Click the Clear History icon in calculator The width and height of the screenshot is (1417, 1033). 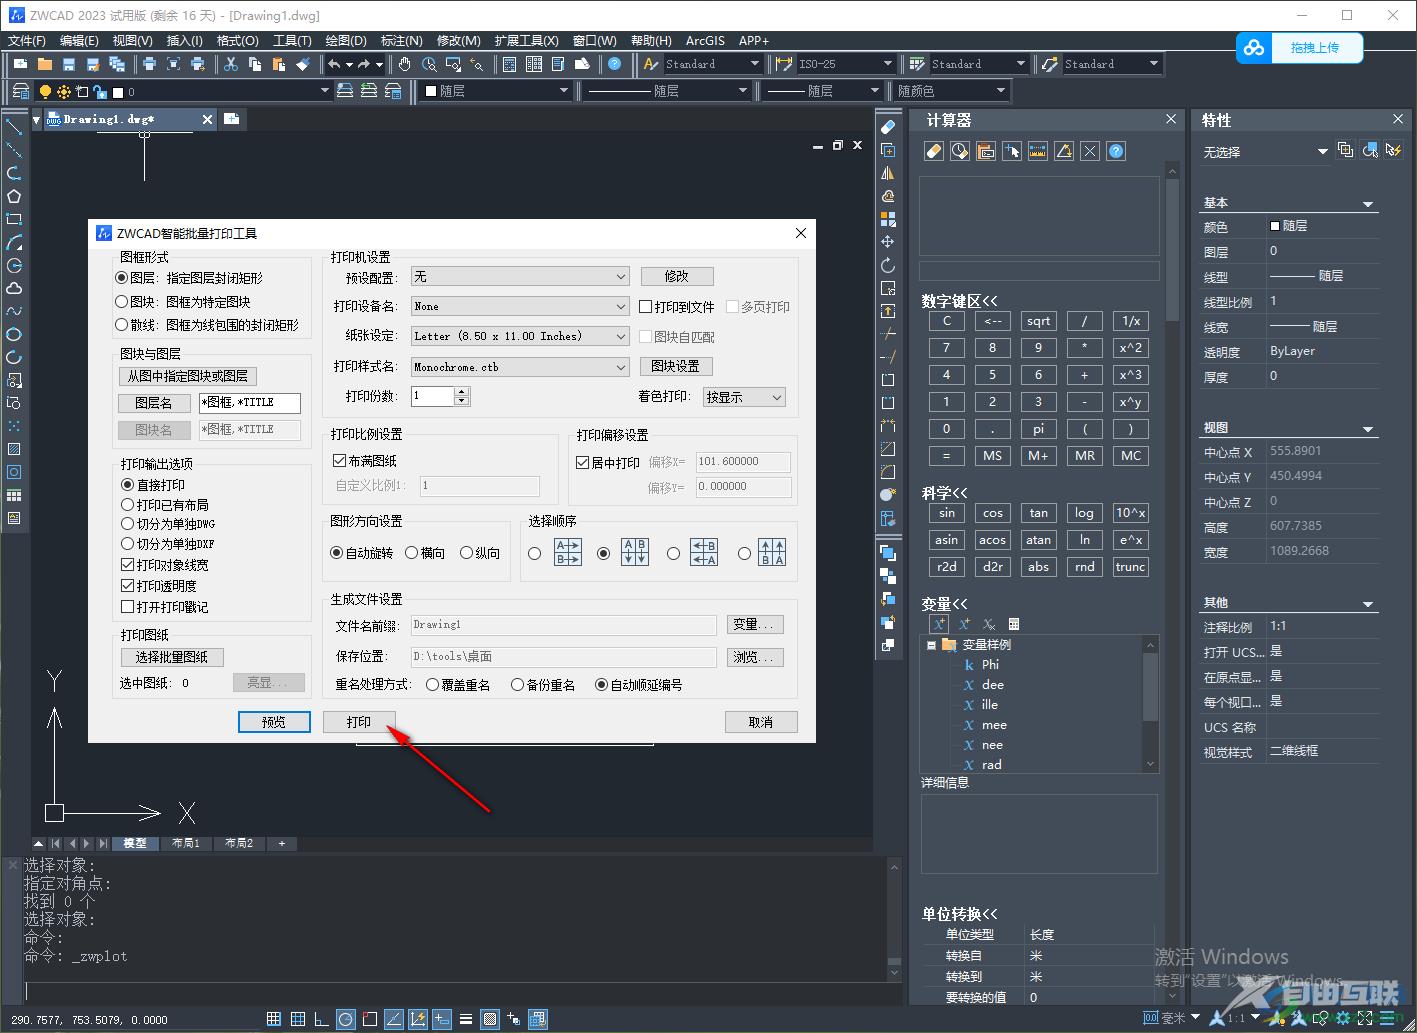pyautogui.click(x=960, y=151)
